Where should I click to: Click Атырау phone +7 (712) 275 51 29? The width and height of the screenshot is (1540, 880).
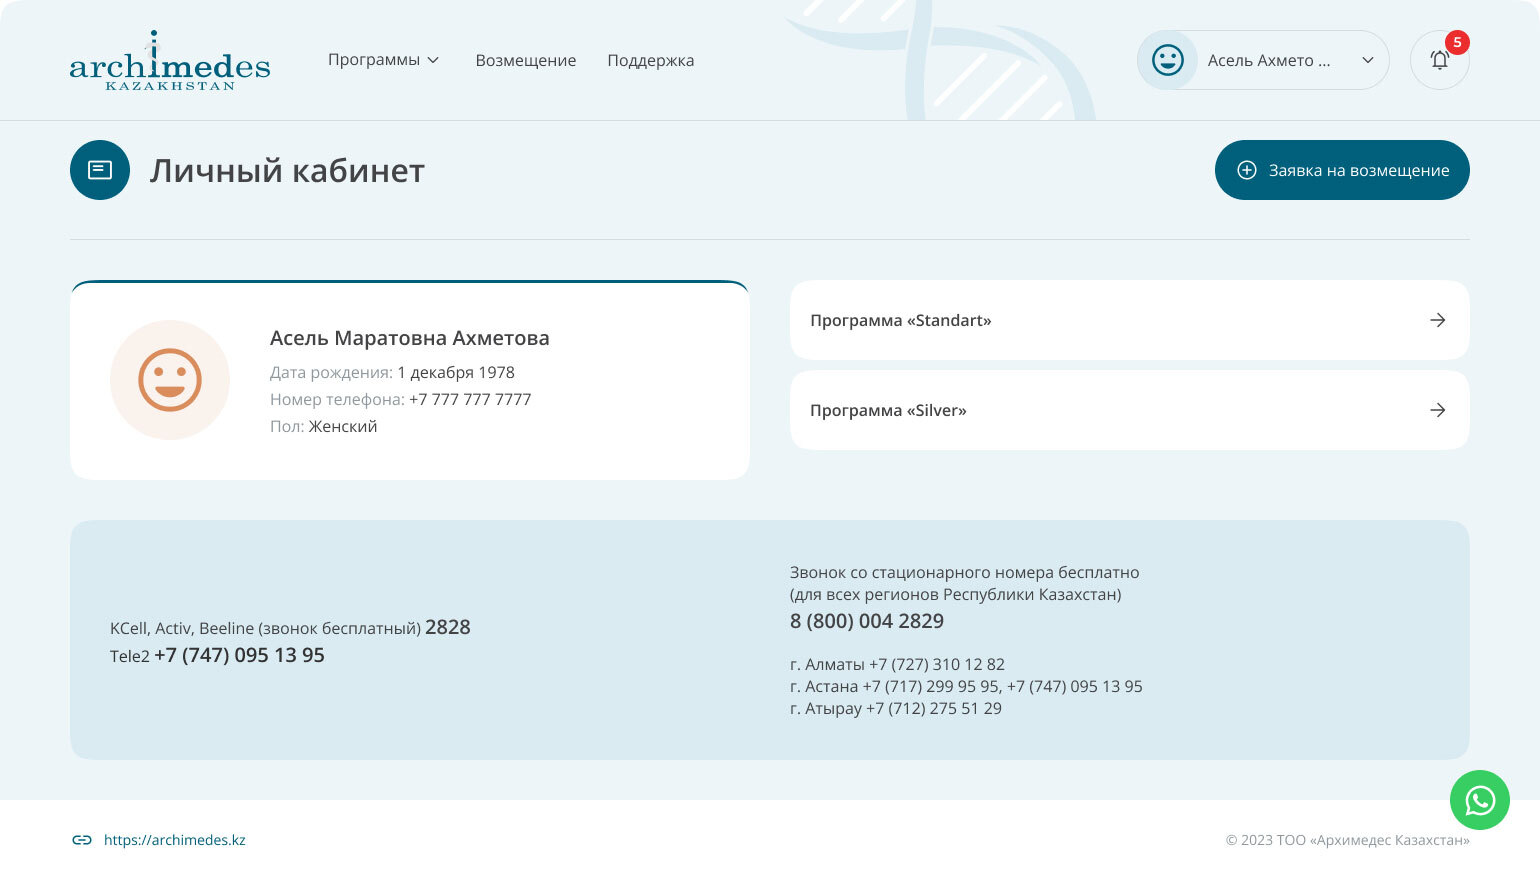[x=934, y=708]
